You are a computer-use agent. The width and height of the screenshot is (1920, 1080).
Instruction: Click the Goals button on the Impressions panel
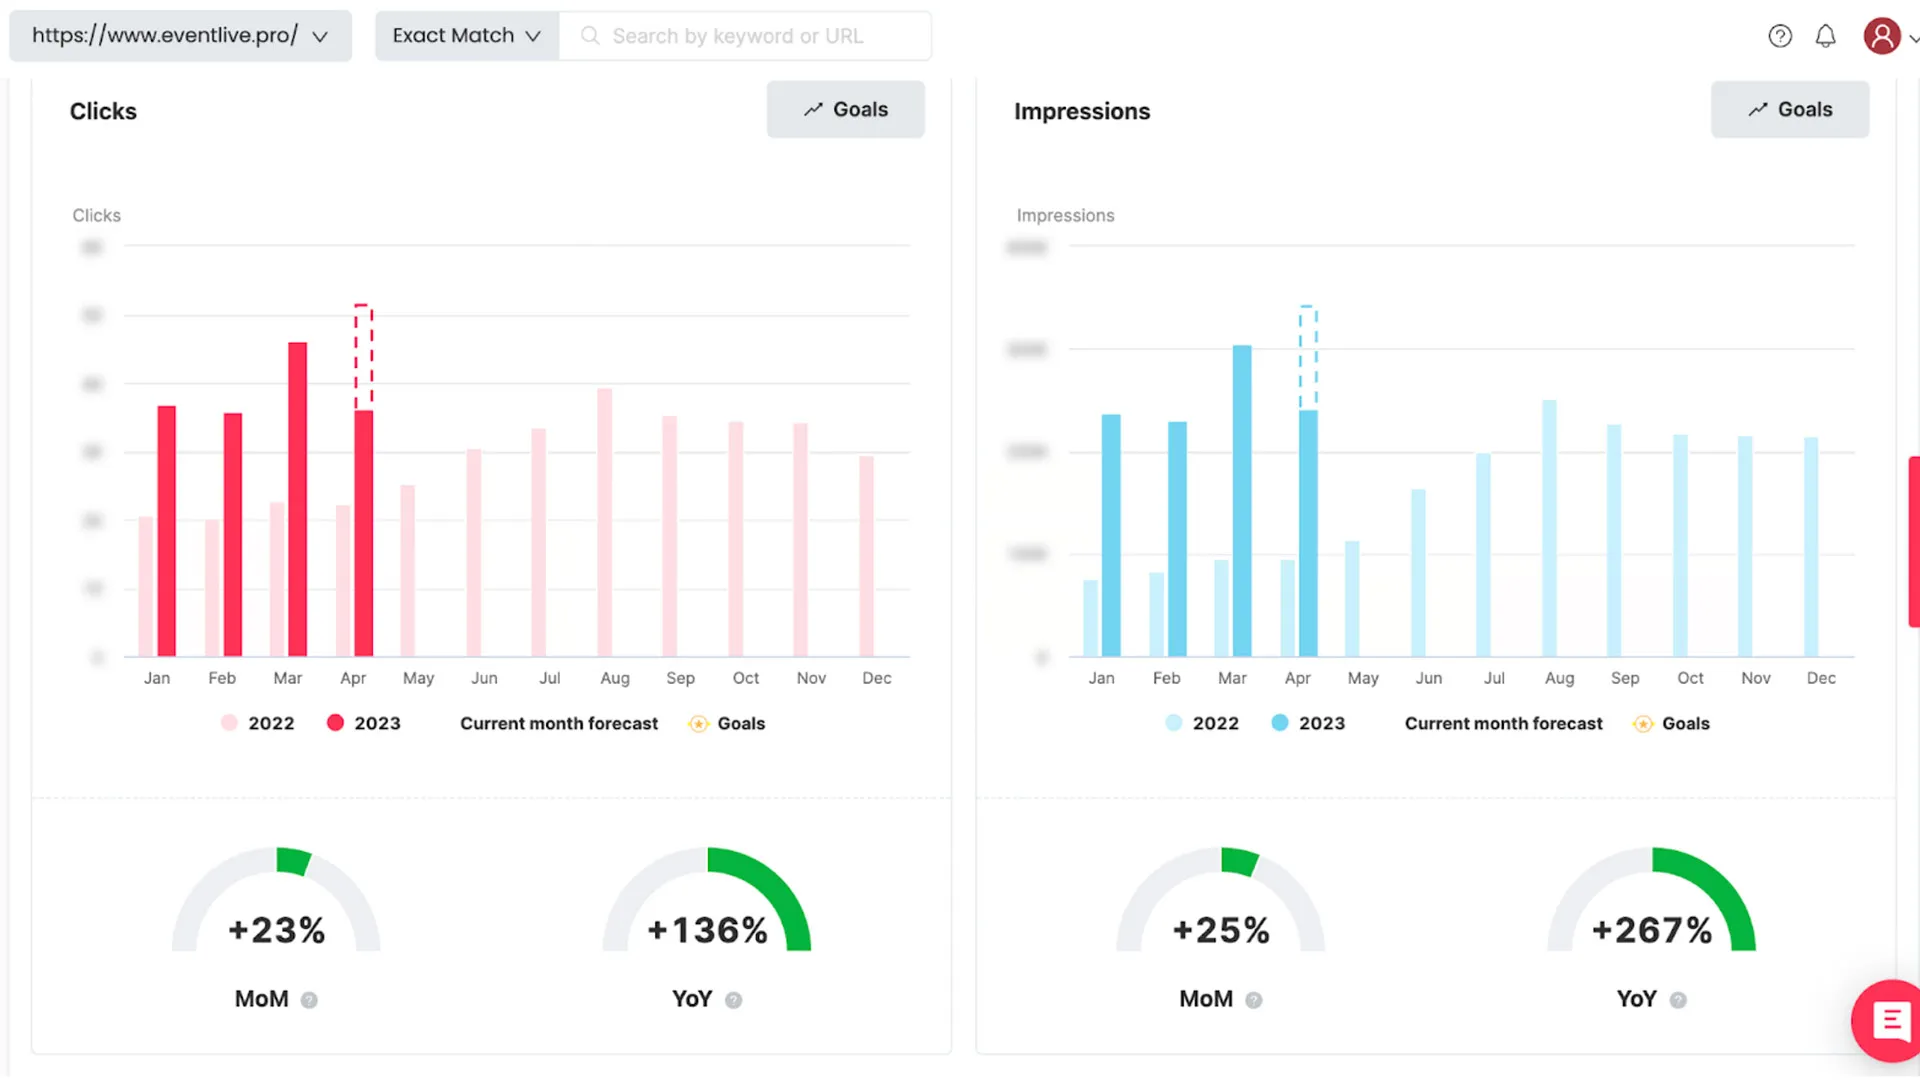[1789, 109]
